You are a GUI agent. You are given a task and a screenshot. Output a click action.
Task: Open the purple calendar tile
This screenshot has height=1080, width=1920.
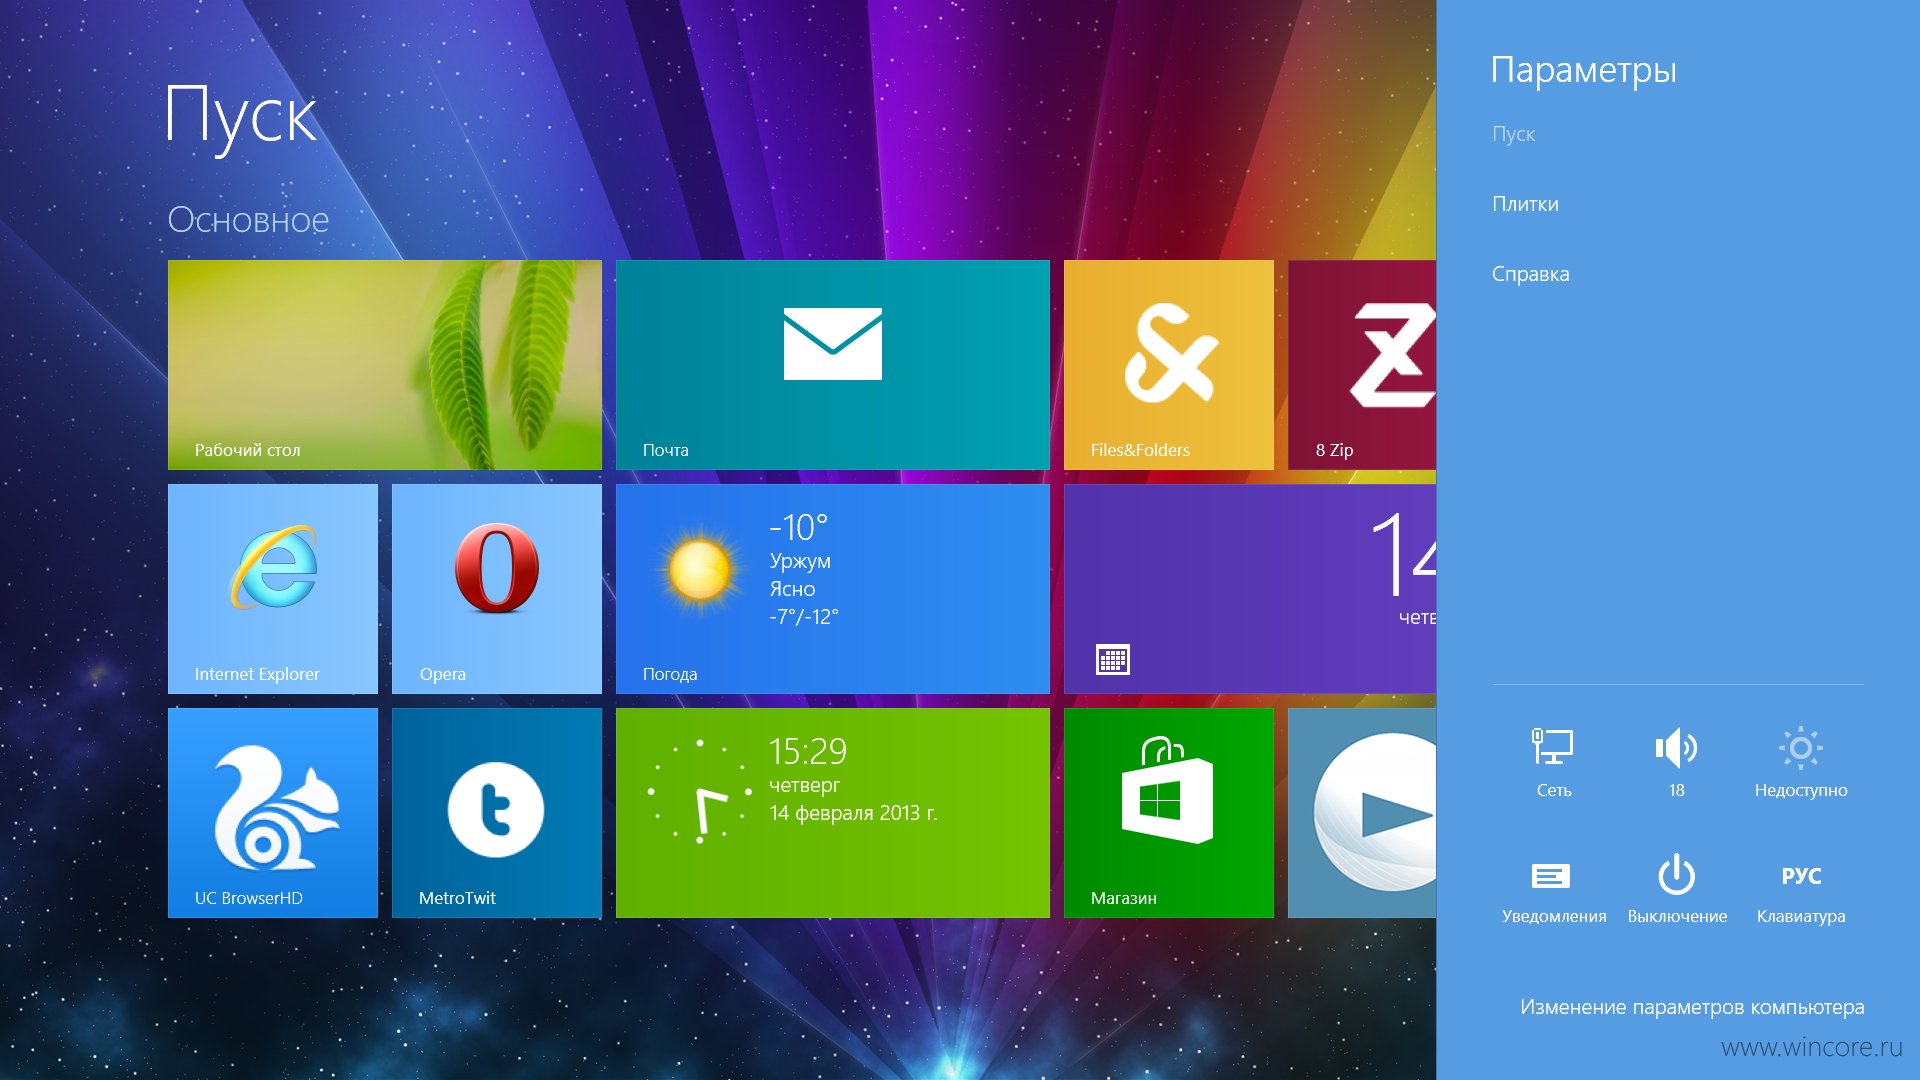1250,589
